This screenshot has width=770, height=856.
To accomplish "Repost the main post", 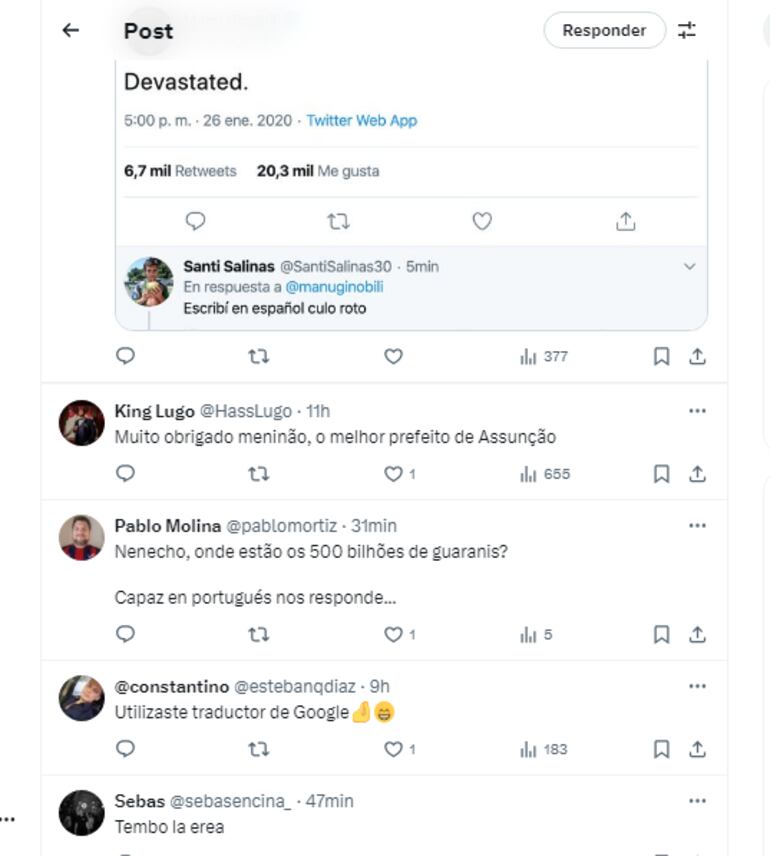I will coord(259,356).
